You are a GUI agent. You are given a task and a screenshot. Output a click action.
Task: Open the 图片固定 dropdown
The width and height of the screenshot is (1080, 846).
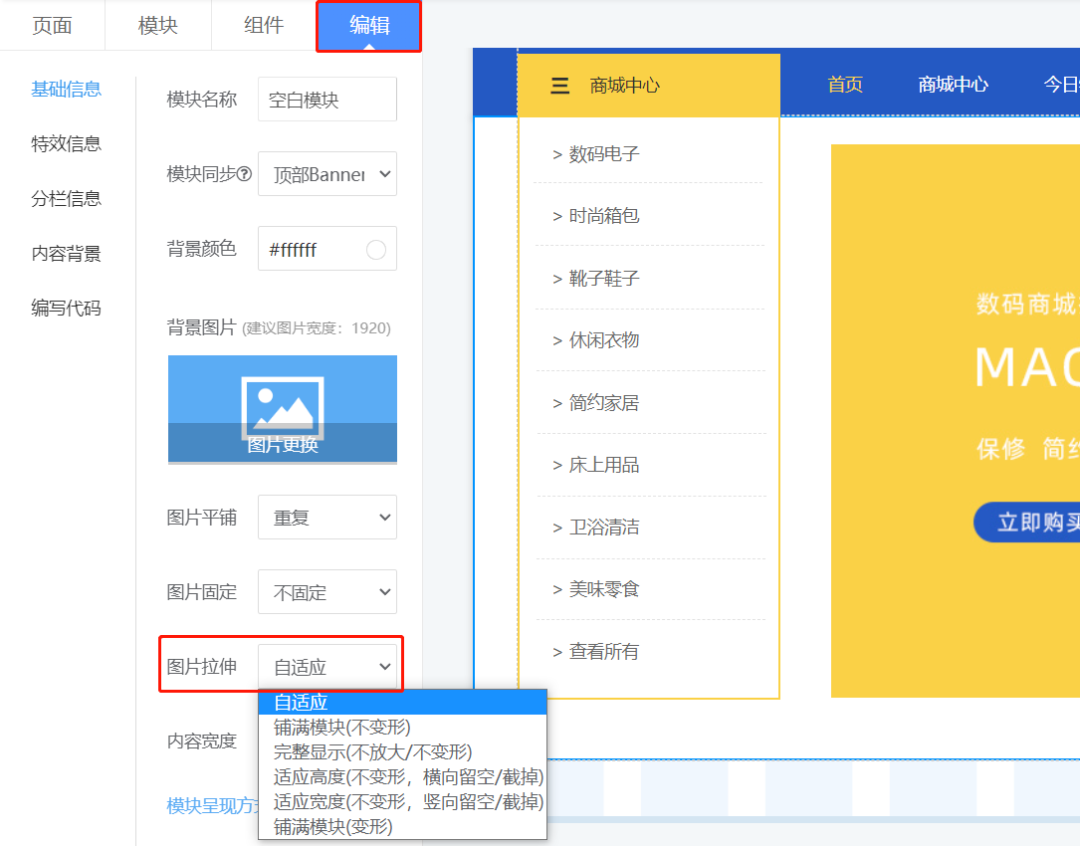point(327,592)
